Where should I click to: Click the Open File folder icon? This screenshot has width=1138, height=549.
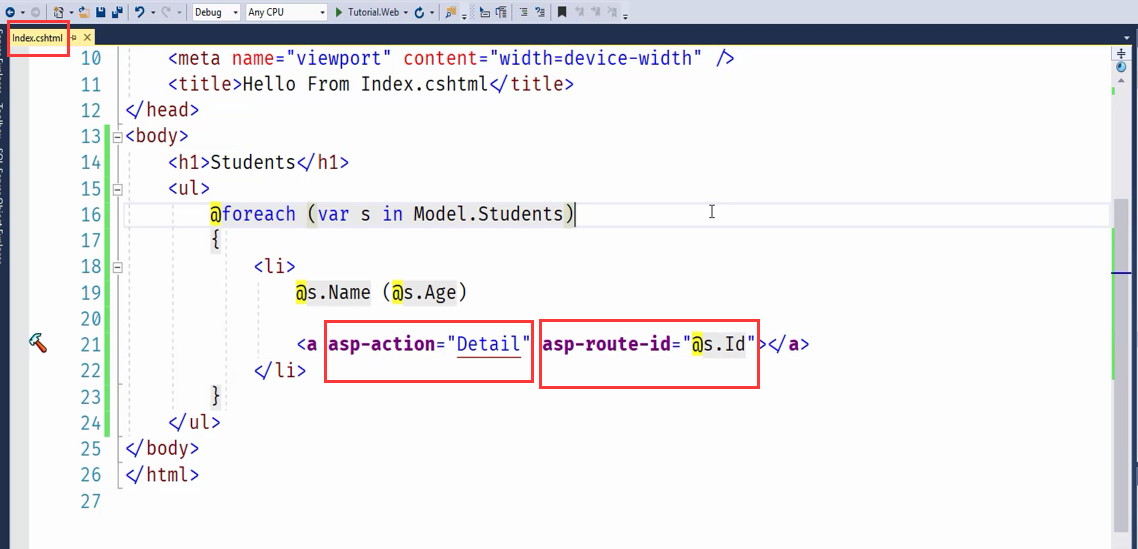click(85, 12)
